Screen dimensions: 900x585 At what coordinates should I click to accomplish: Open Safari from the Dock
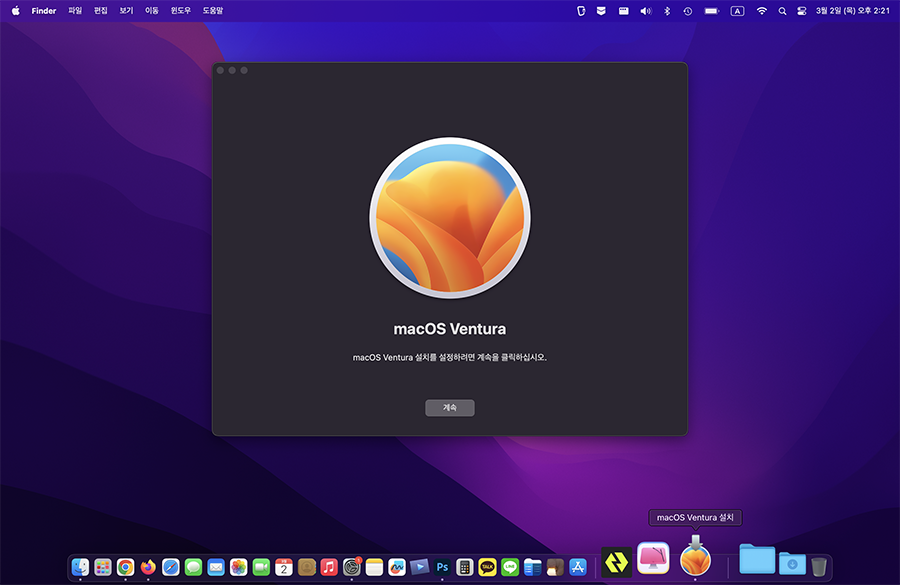(170, 567)
